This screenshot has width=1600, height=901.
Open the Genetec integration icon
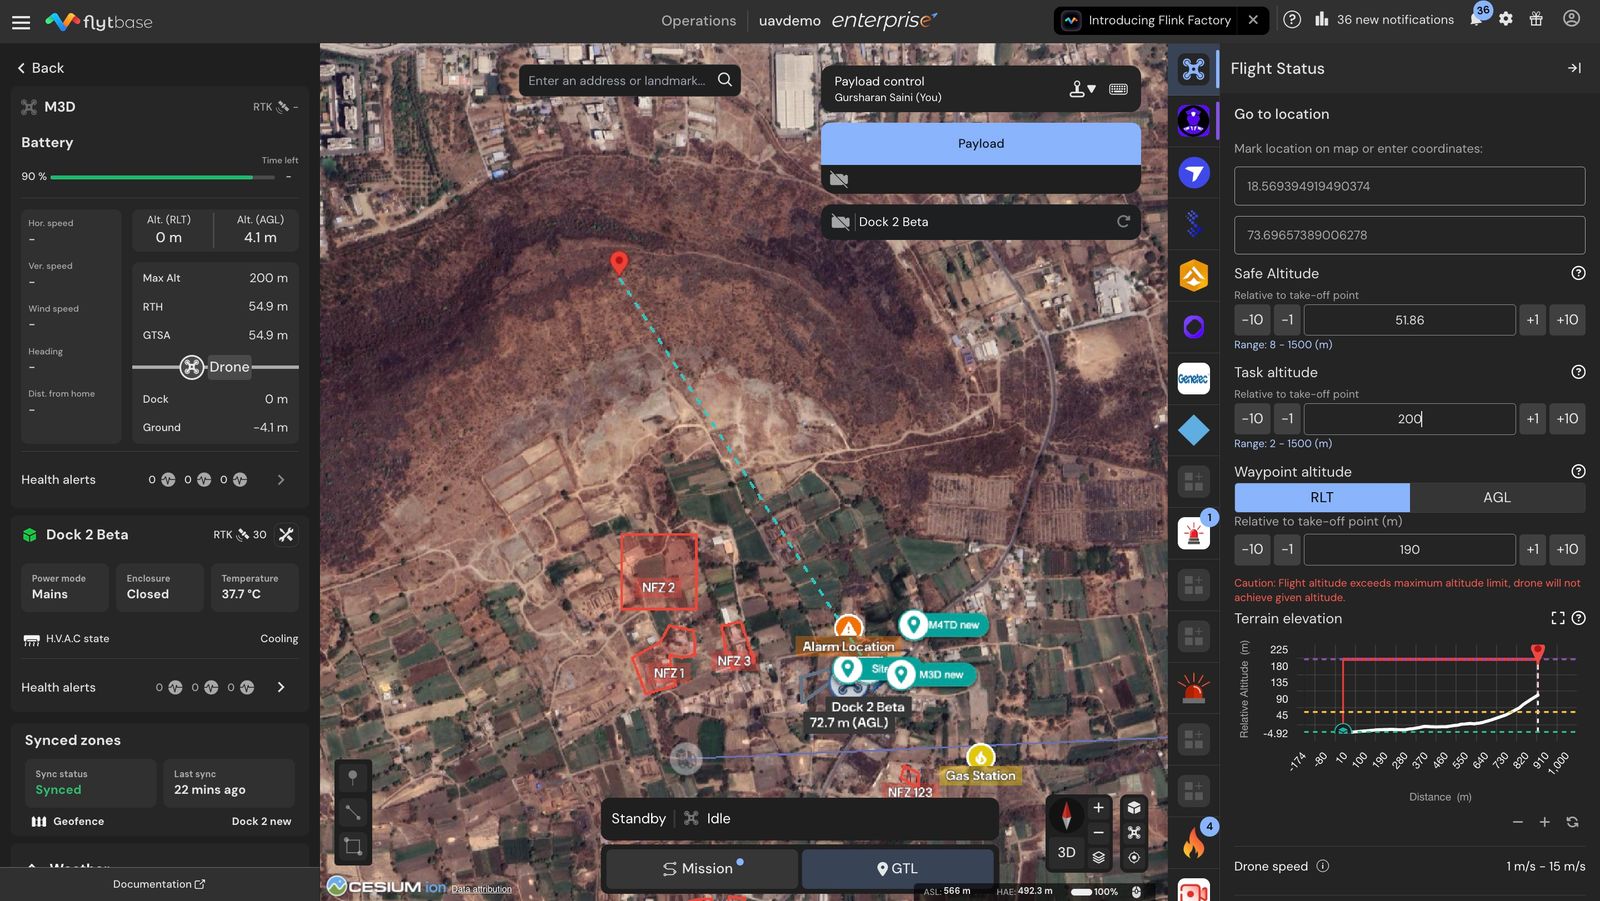click(x=1194, y=379)
